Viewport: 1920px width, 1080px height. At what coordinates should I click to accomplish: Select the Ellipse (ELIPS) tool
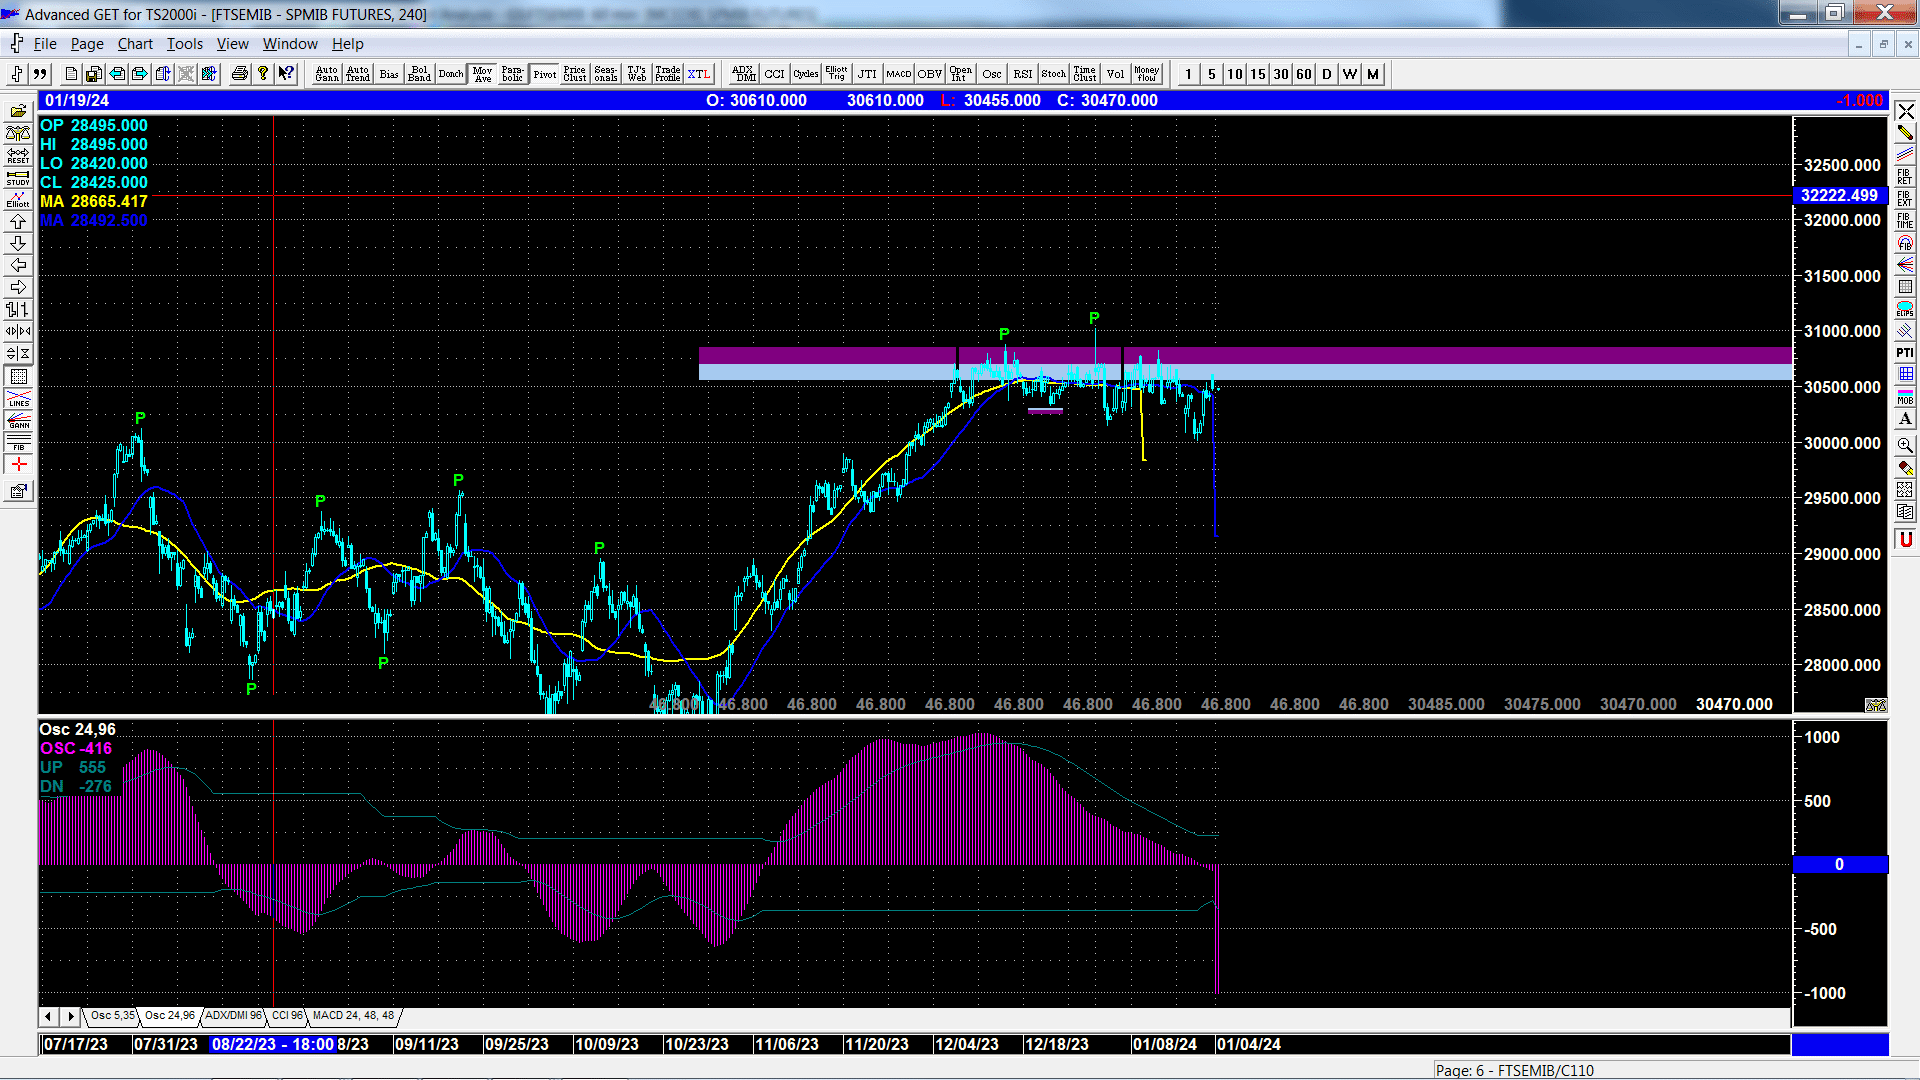point(1905,309)
